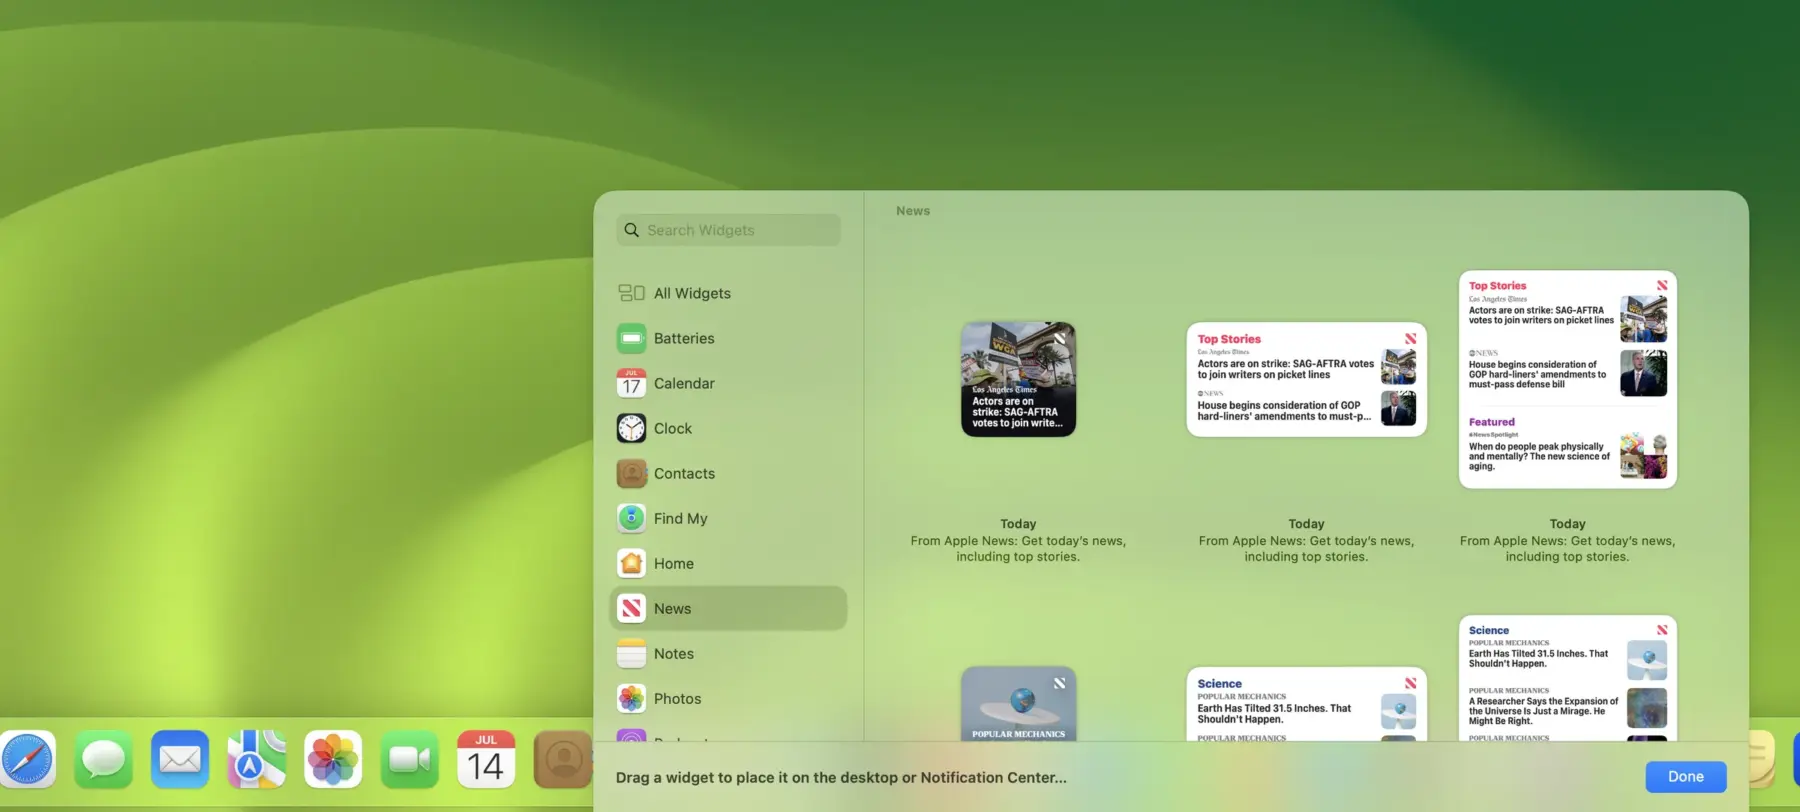This screenshot has height=812, width=1800.
Task: Open Maps from the Dock
Action: (256, 760)
